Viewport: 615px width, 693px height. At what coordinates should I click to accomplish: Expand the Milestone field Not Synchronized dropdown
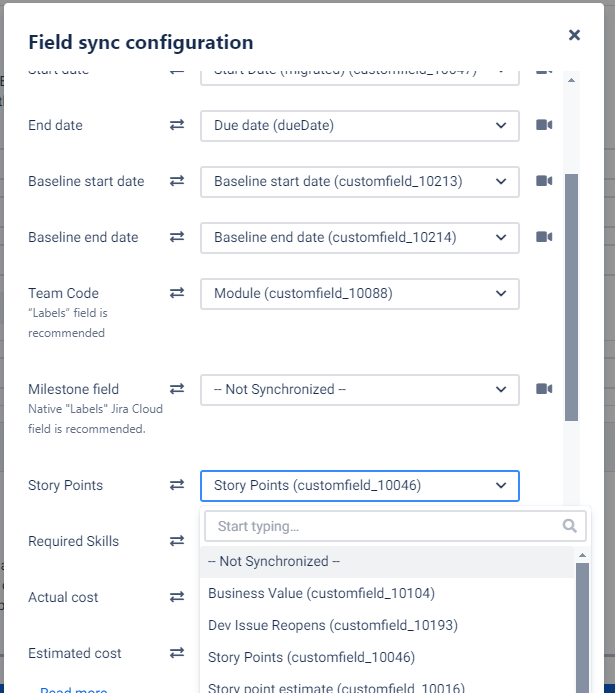click(360, 389)
